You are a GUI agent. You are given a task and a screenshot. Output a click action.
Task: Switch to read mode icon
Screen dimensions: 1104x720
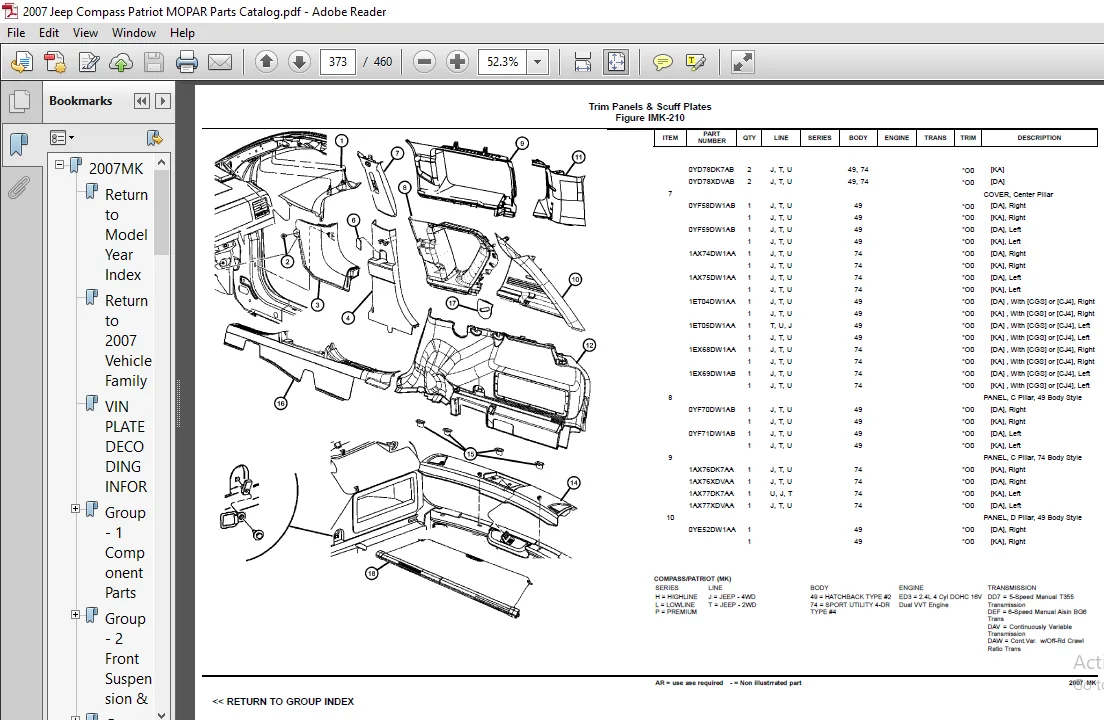point(743,62)
